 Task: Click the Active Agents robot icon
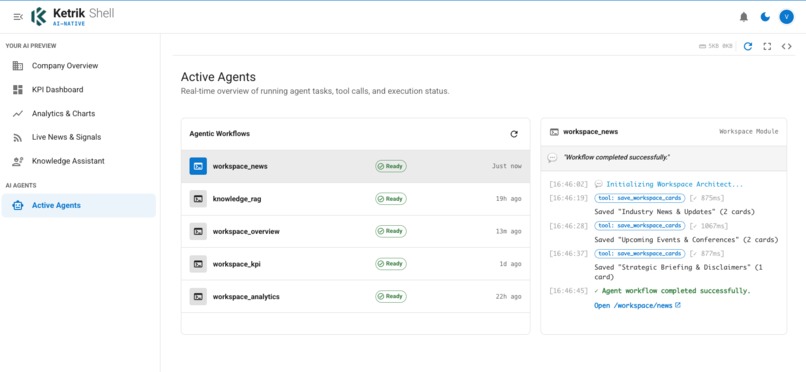click(x=18, y=206)
